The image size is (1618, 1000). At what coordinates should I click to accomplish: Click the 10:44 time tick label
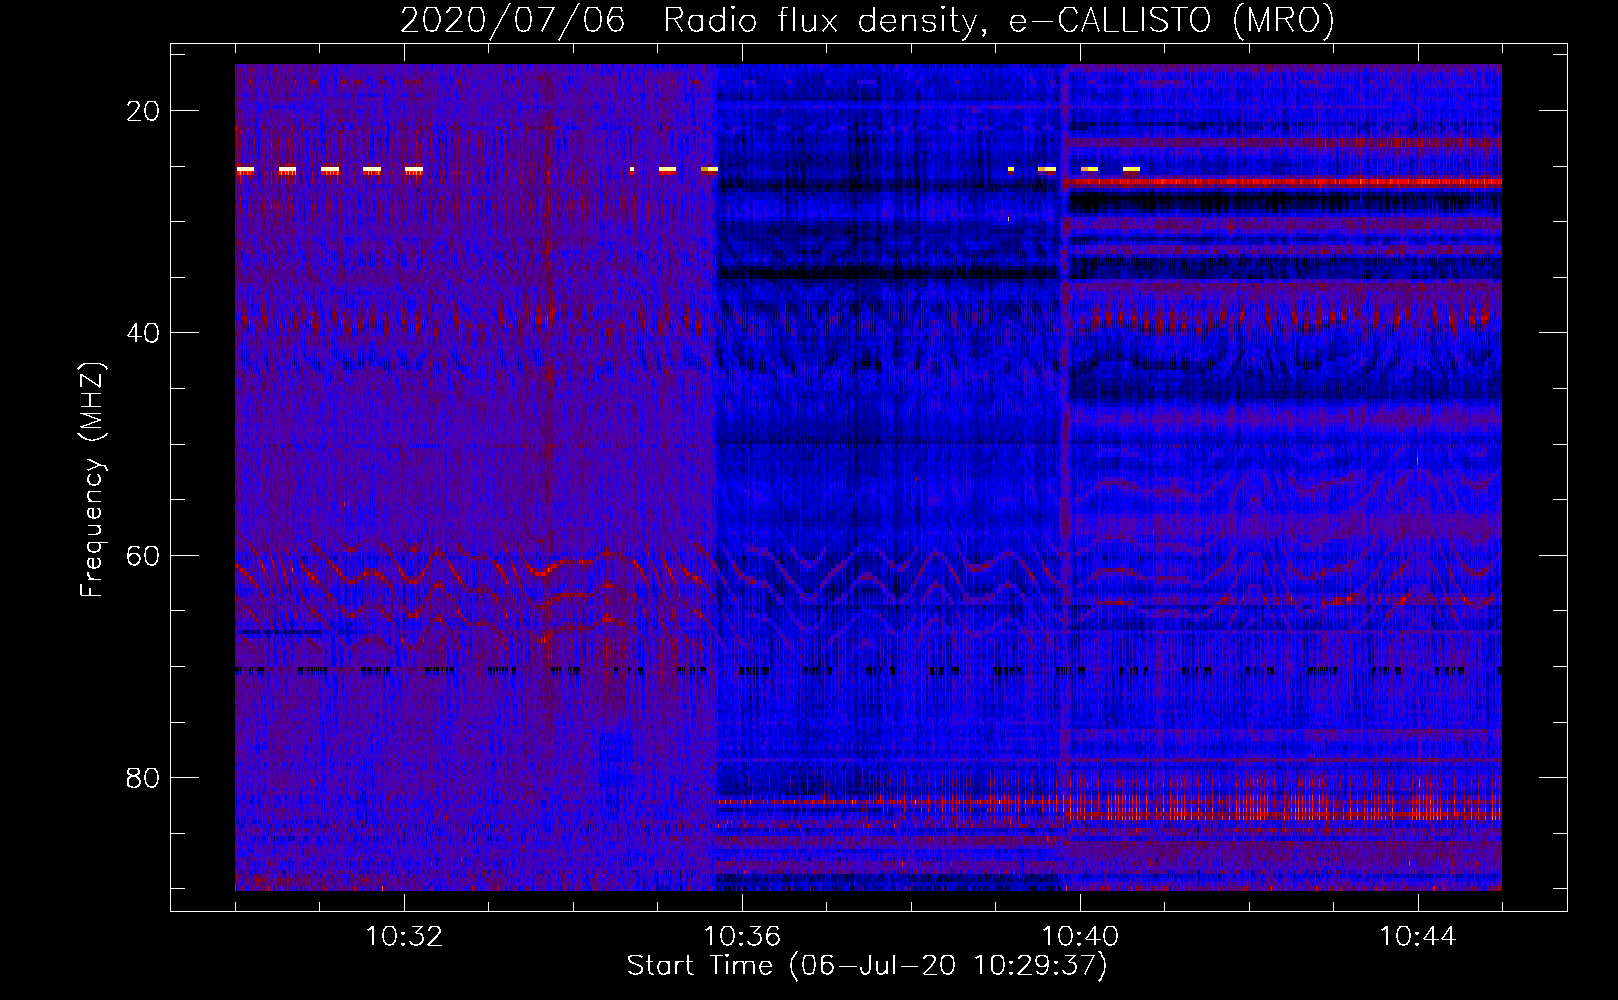(1418, 937)
